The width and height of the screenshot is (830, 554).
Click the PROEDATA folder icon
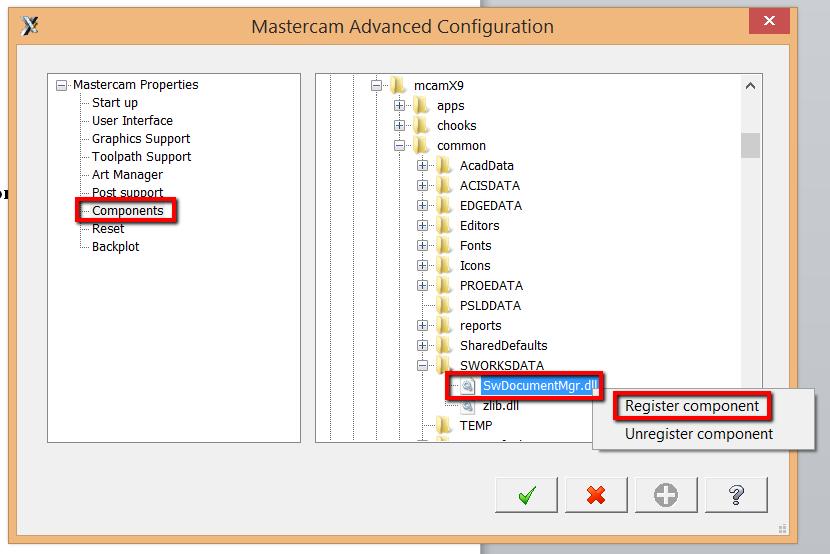point(444,286)
